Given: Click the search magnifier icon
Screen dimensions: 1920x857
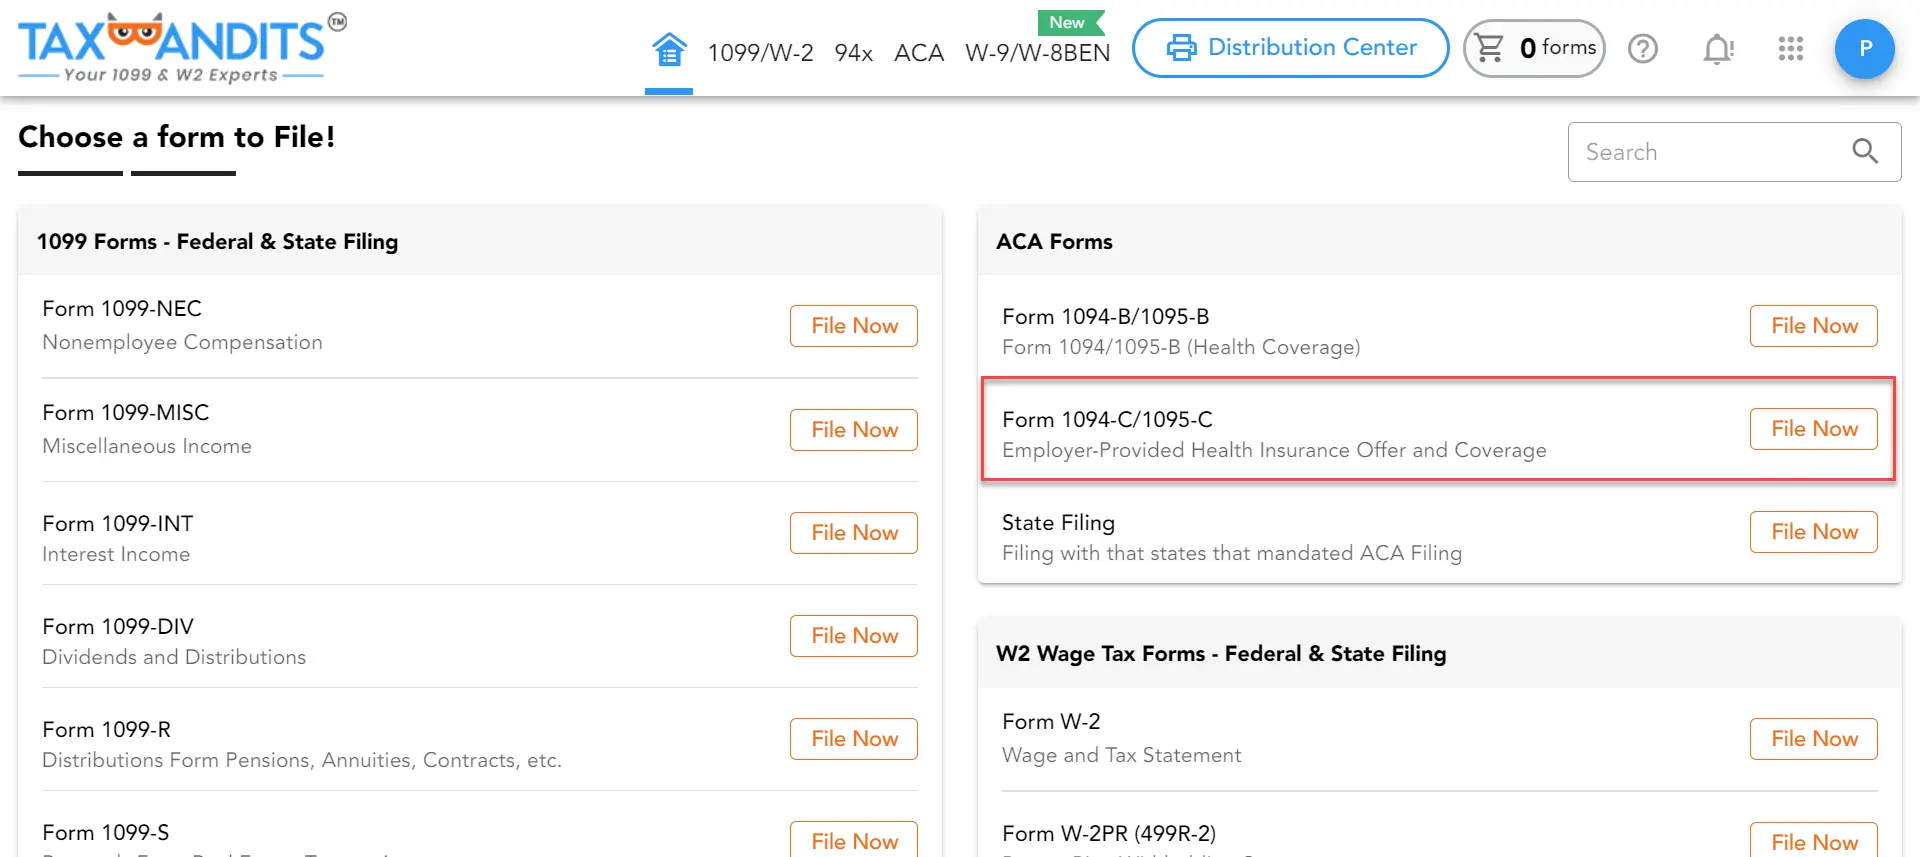Looking at the screenshot, I should coord(1865,151).
